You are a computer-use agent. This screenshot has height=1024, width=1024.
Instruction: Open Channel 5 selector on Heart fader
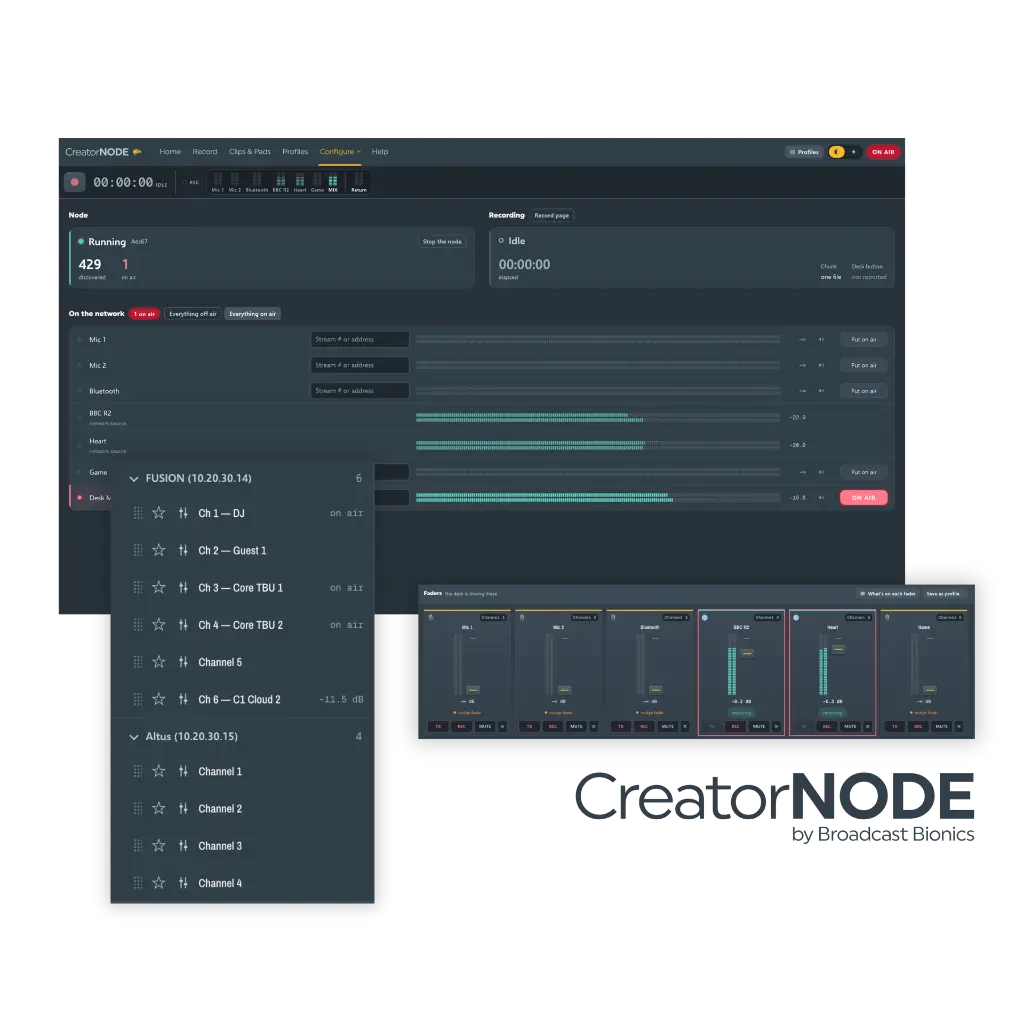pyautogui.click(x=859, y=617)
